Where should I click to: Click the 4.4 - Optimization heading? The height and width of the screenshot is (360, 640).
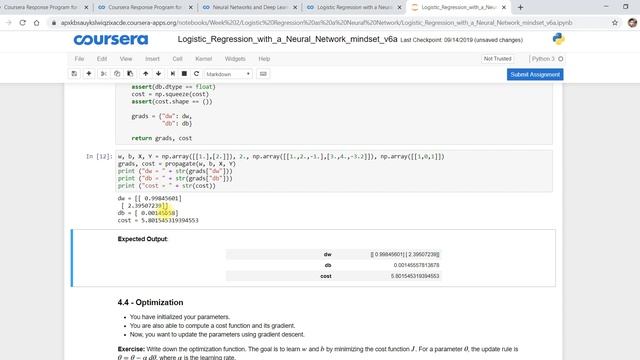(x=150, y=302)
